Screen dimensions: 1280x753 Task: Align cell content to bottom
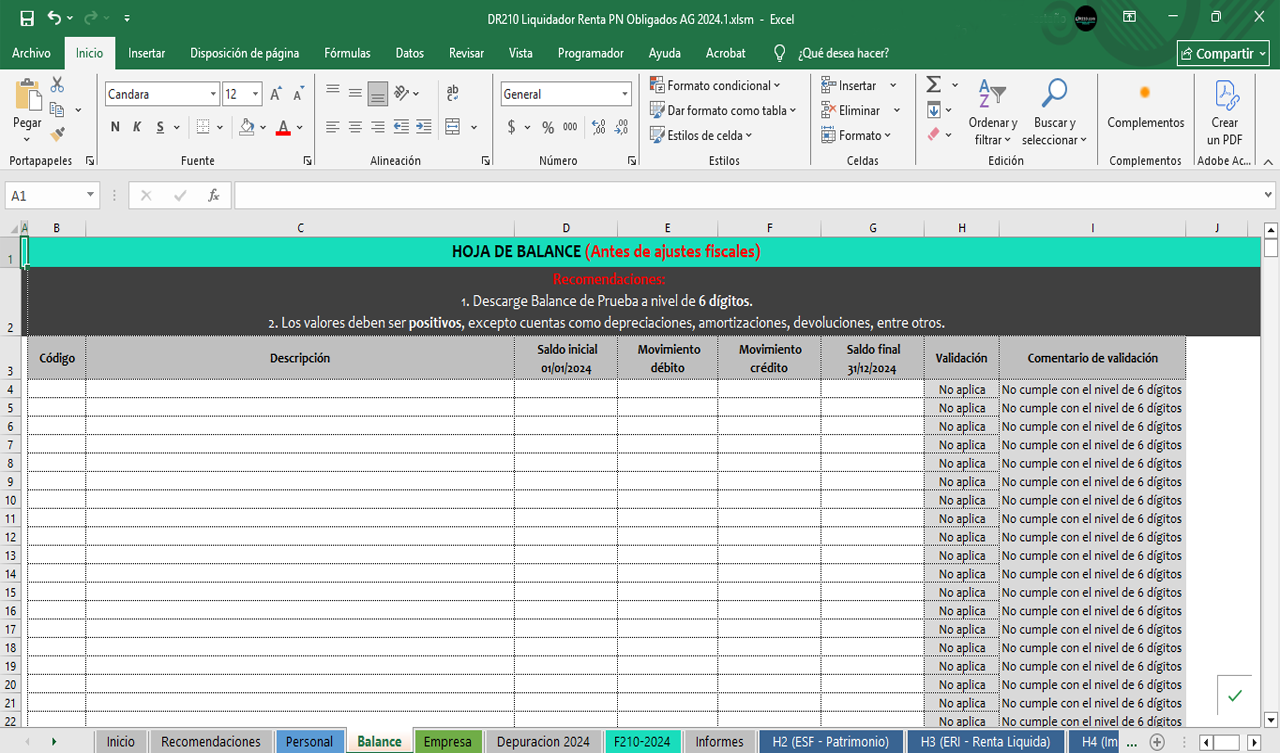point(378,94)
